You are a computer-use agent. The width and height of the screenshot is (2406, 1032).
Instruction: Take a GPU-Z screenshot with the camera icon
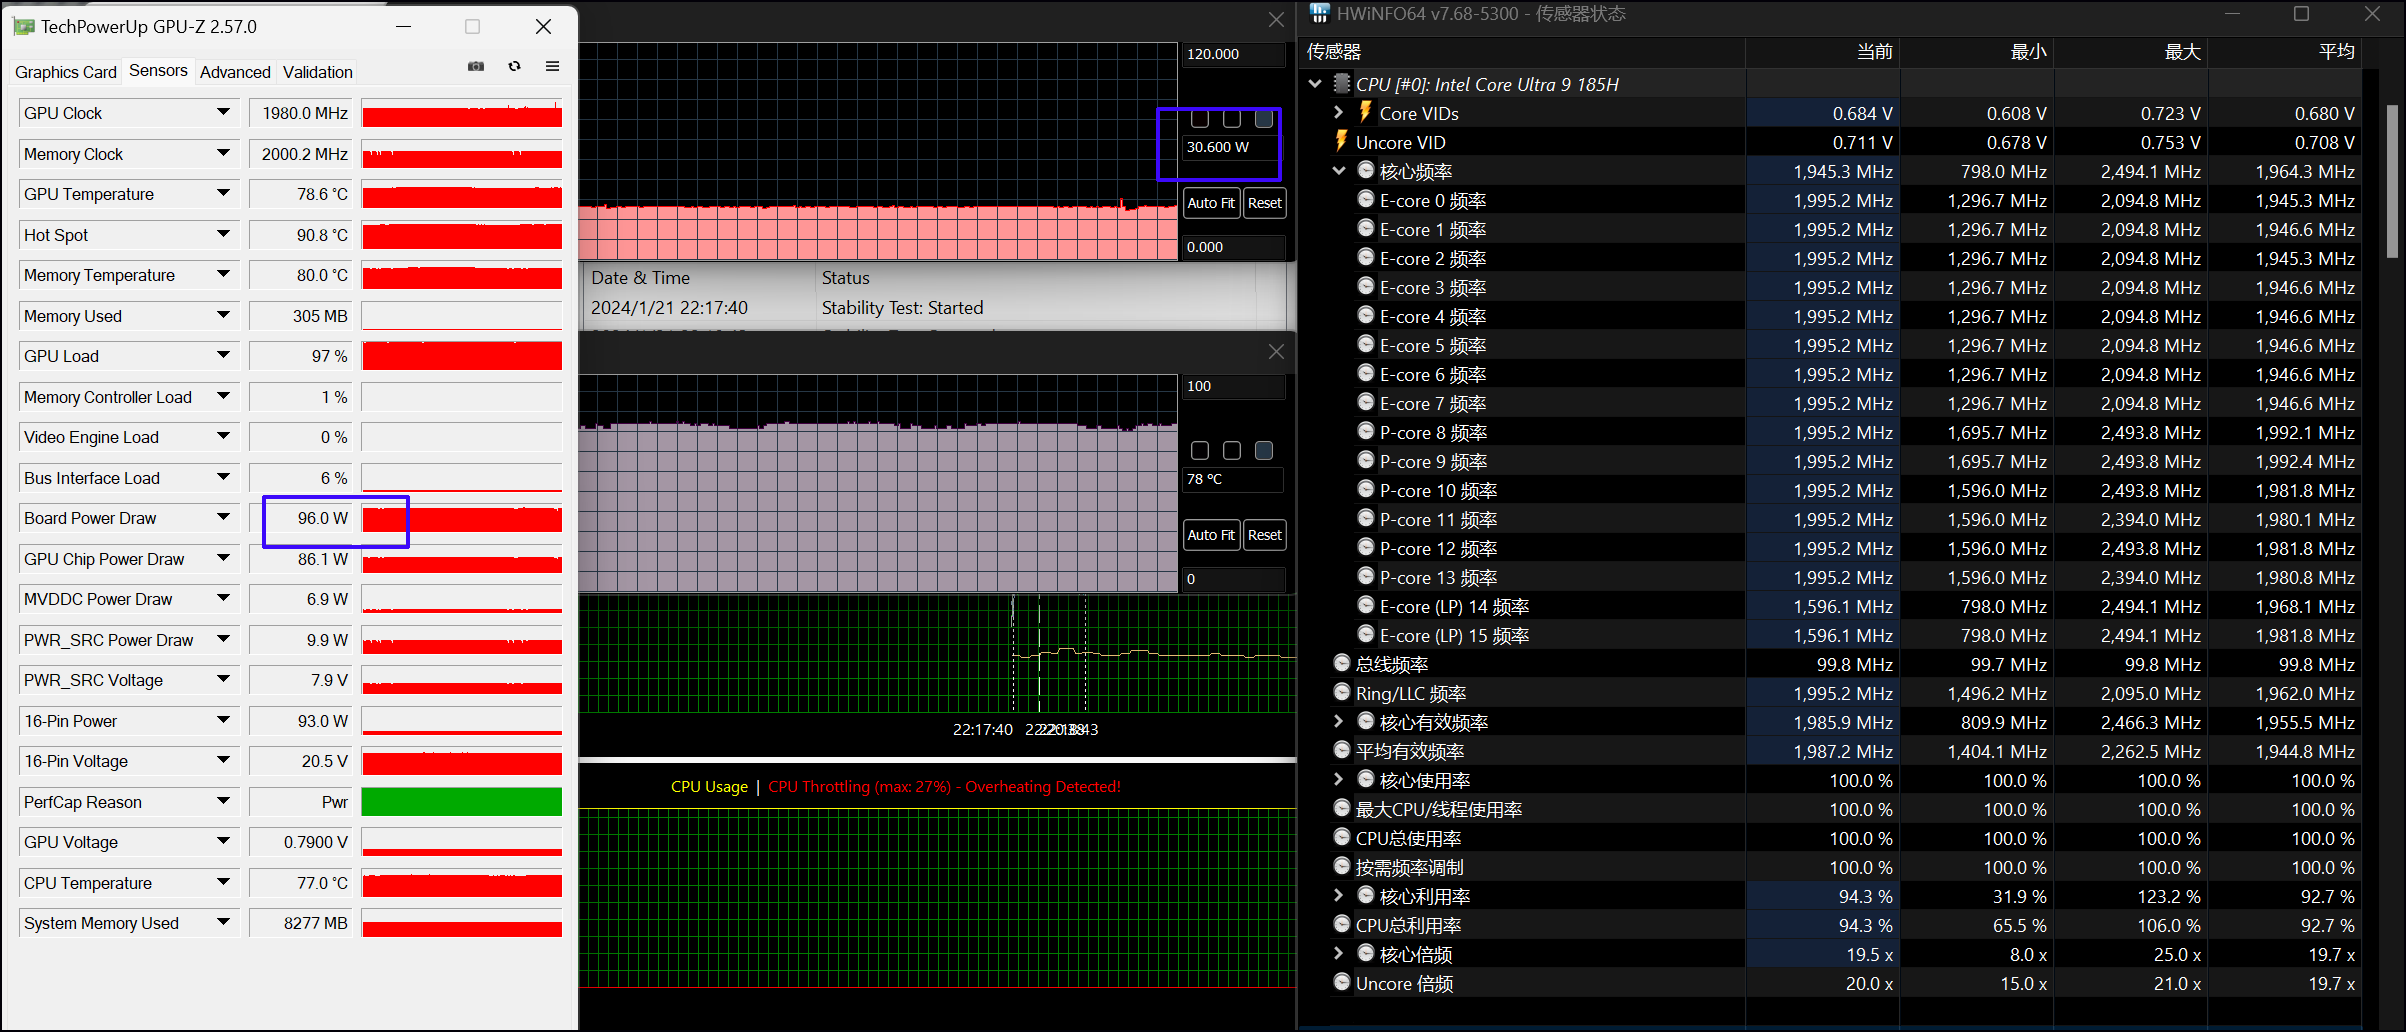coord(476,67)
